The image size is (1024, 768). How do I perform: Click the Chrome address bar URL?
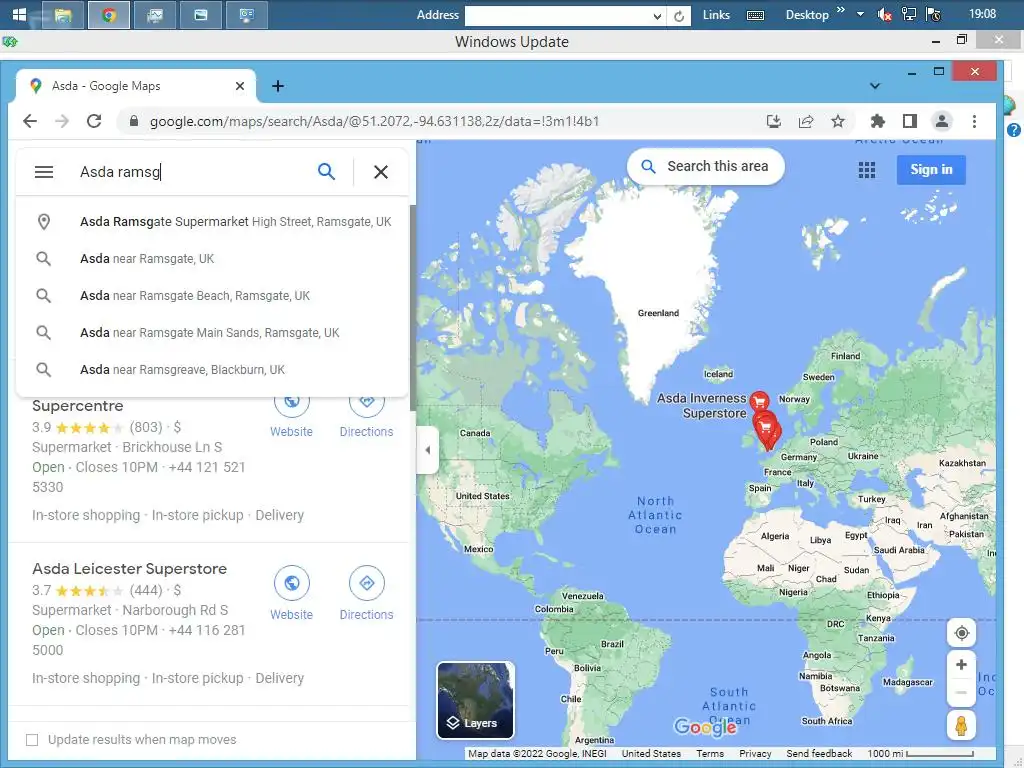[374, 121]
